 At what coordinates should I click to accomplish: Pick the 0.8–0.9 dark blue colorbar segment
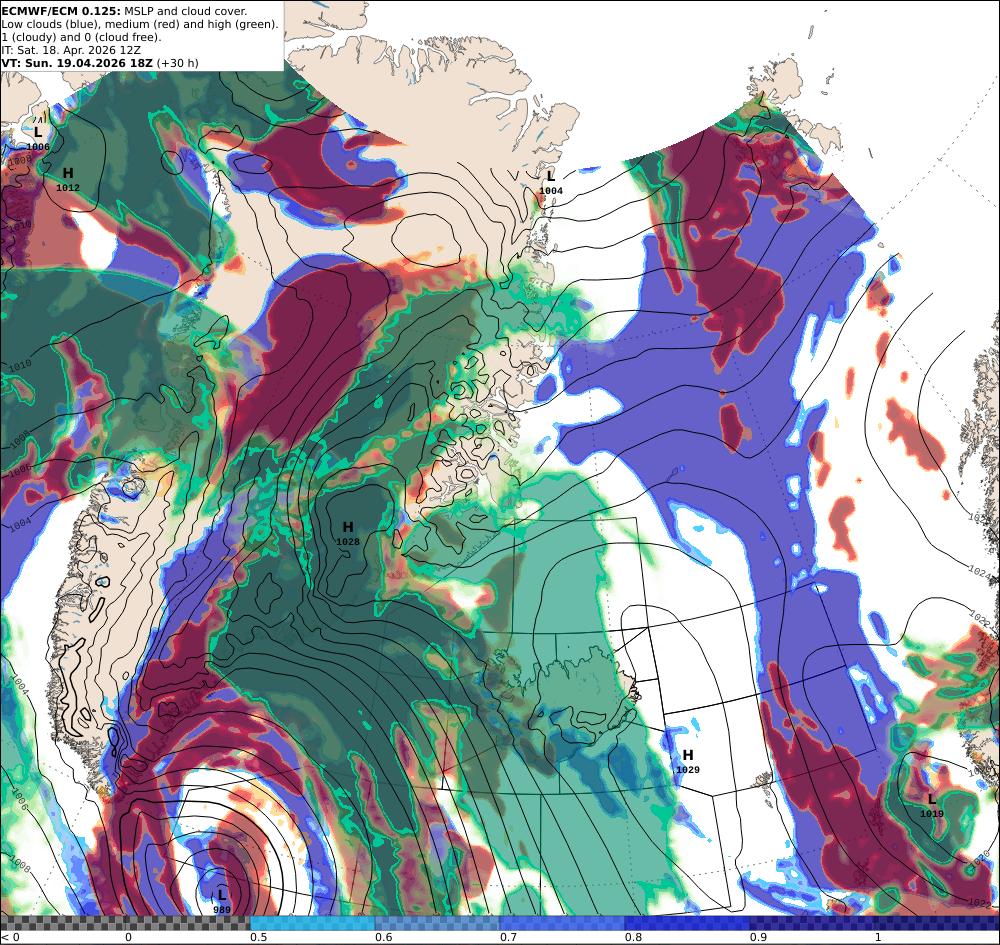coord(688,923)
